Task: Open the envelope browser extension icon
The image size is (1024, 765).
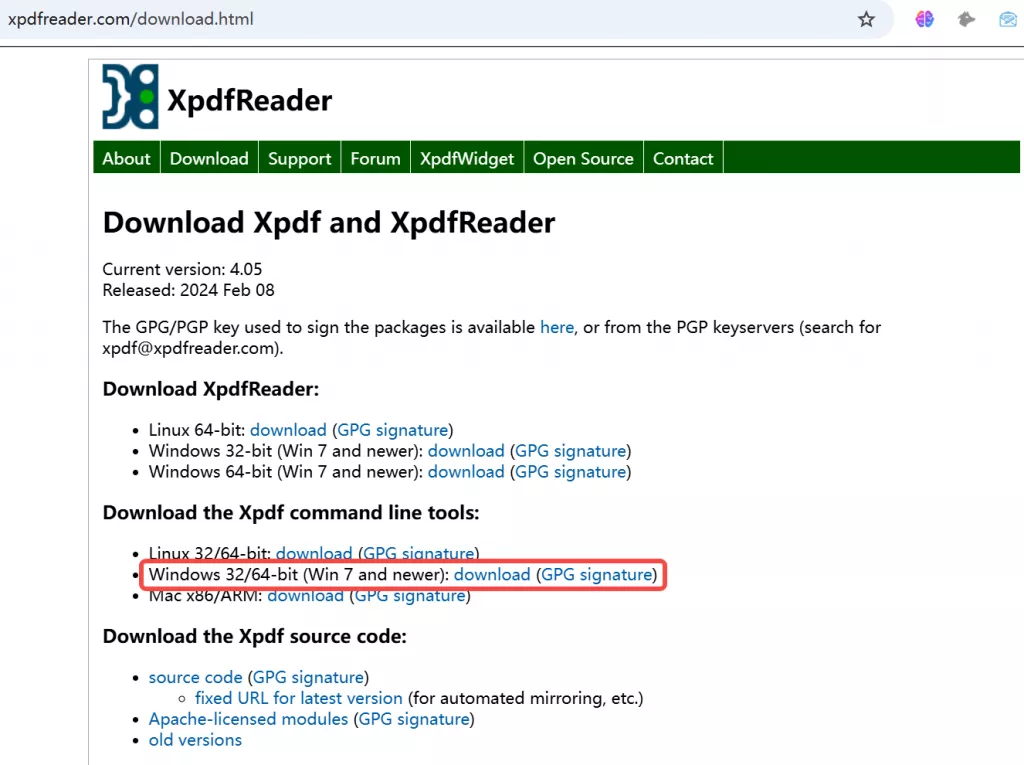Action: [1006, 18]
